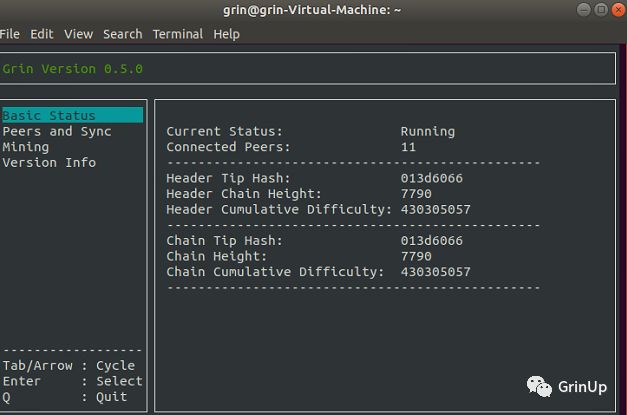The image size is (627, 415).
Task: Select Peers and Sync in sidebar
Action: [57, 131]
